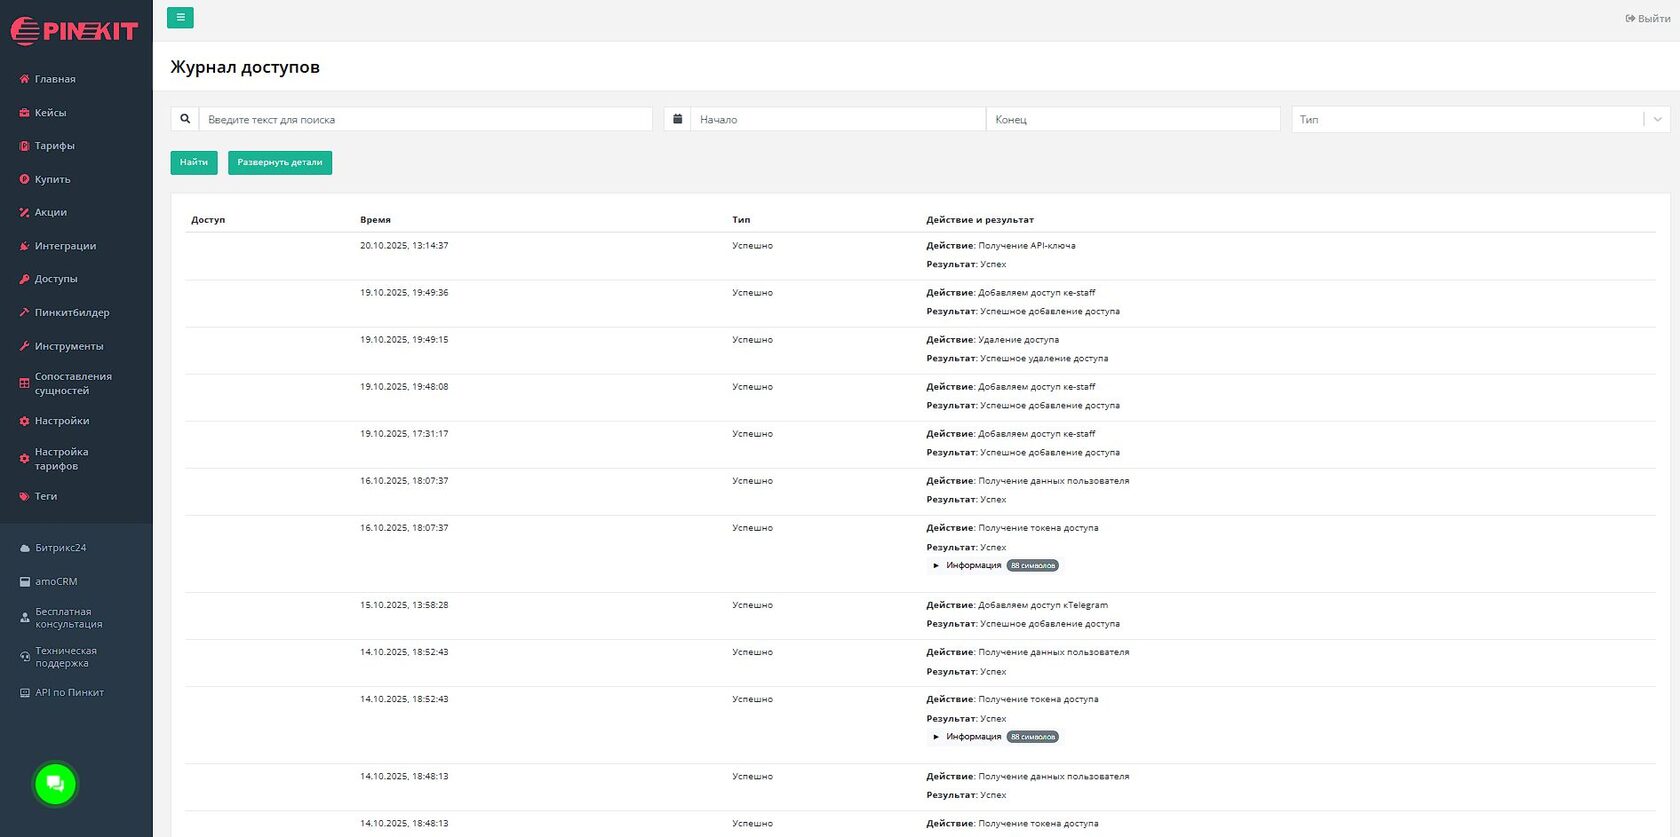Viewport: 1680px width, 837px height.
Task: Open the Тип dropdown filter
Action: click(1480, 119)
